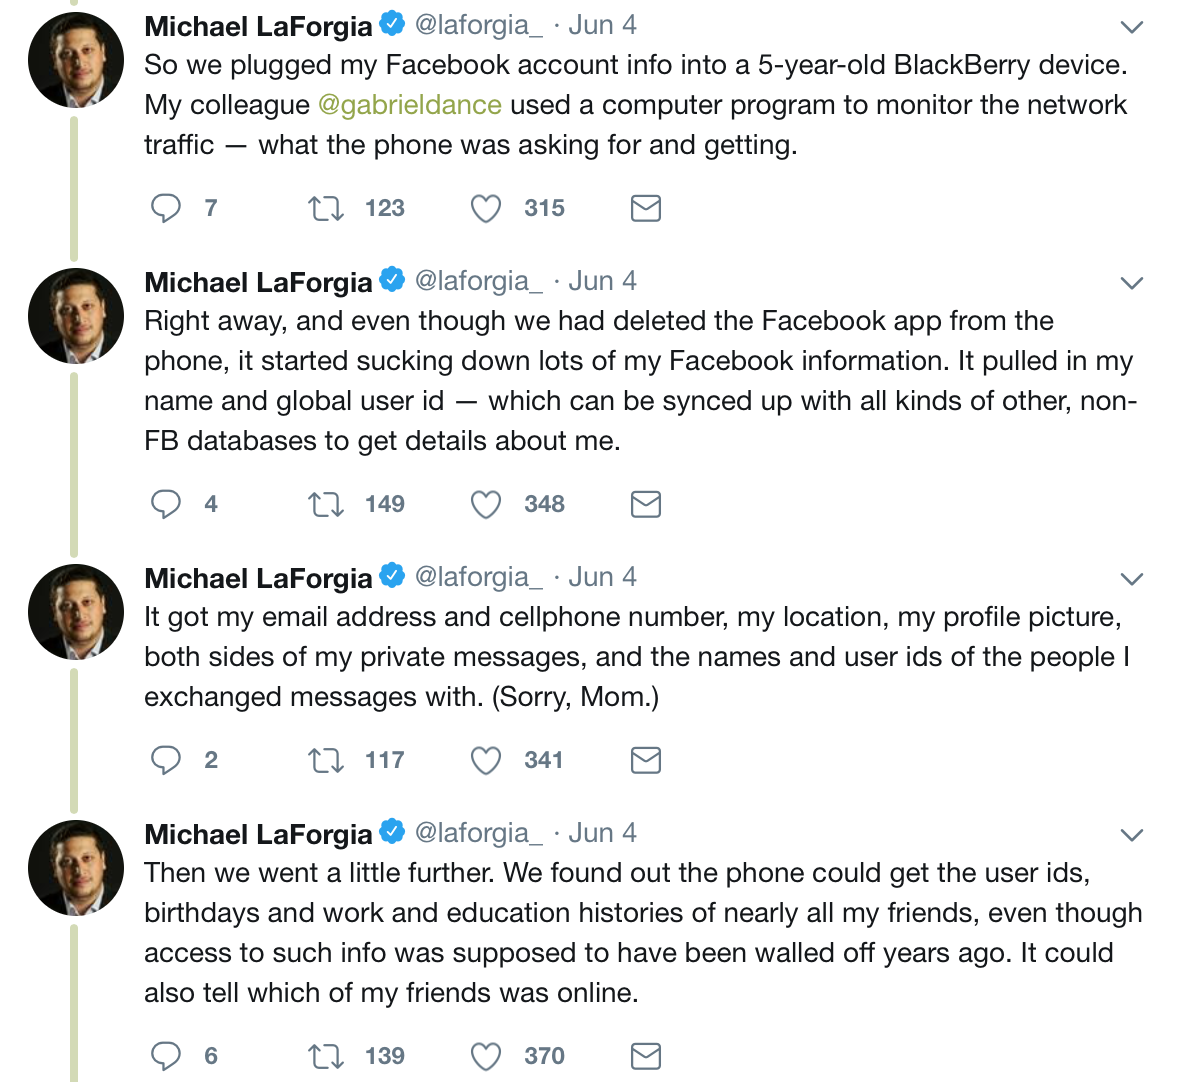Expand chevron on 'went a little further' tweet
1196x1082 pixels.
click(x=1131, y=835)
